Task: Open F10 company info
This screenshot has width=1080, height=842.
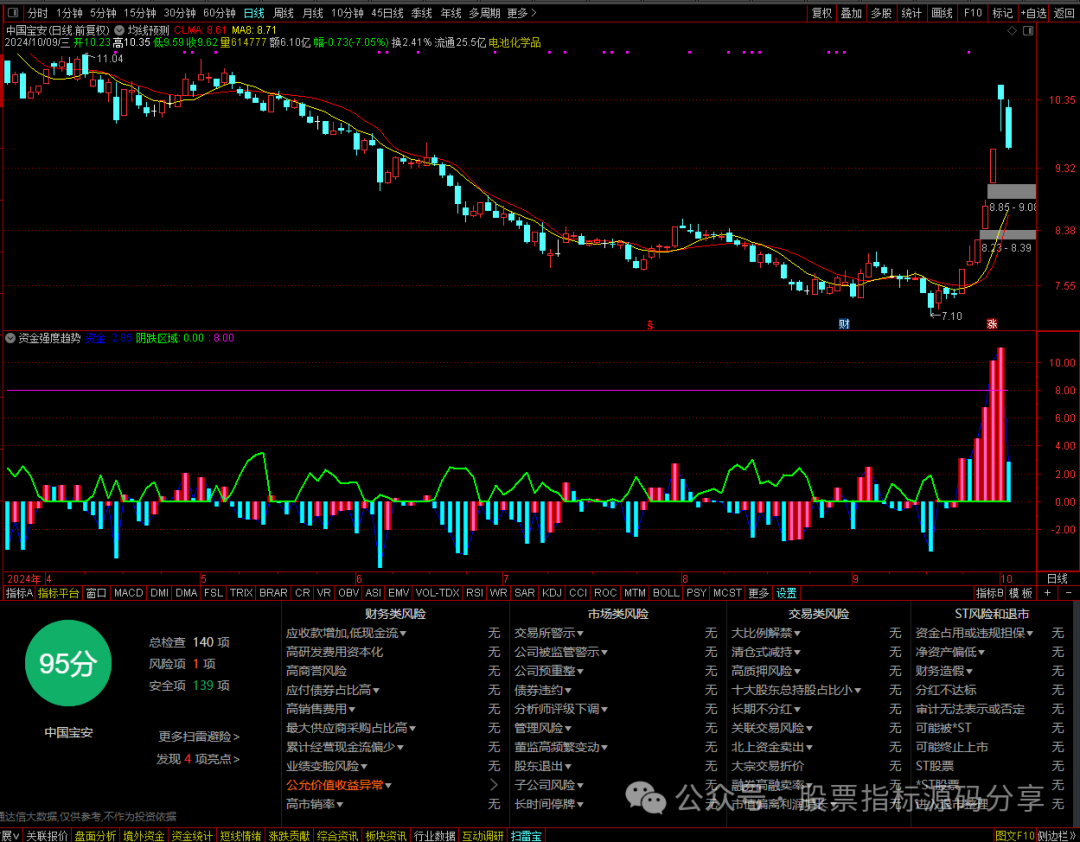Action: (x=973, y=13)
